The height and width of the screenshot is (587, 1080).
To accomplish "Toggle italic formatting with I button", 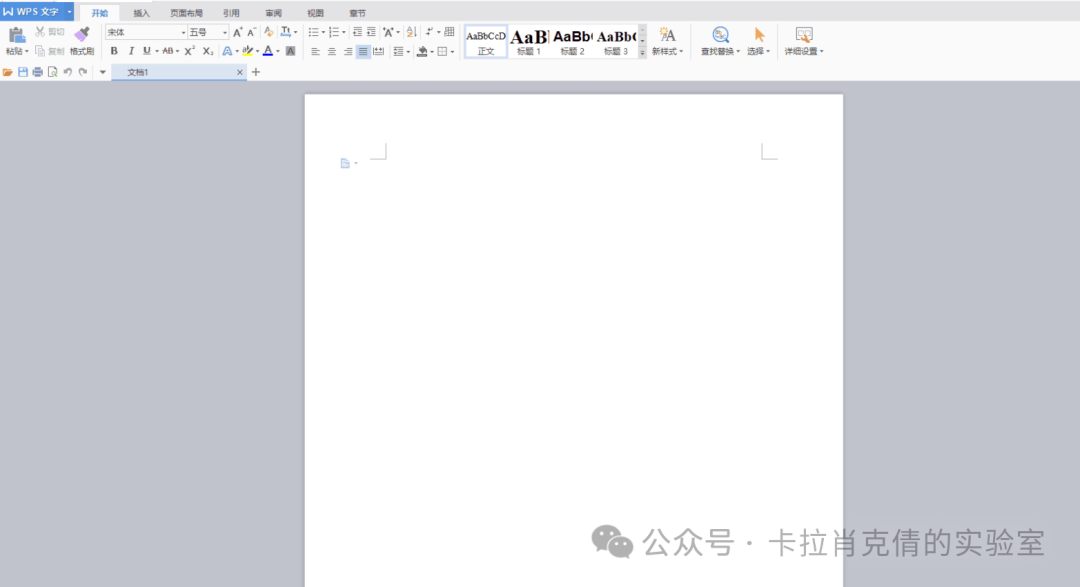I will pyautogui.click(x=131, y=51).
